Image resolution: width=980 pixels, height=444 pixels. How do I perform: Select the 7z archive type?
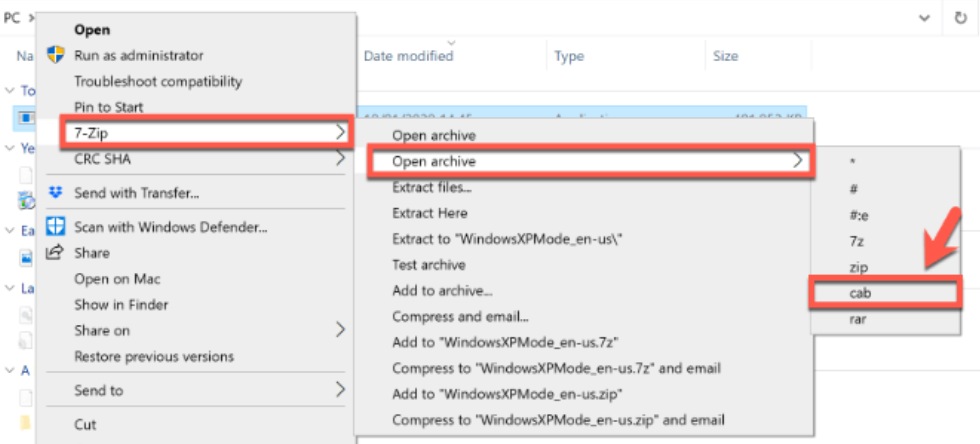point(857,241)
